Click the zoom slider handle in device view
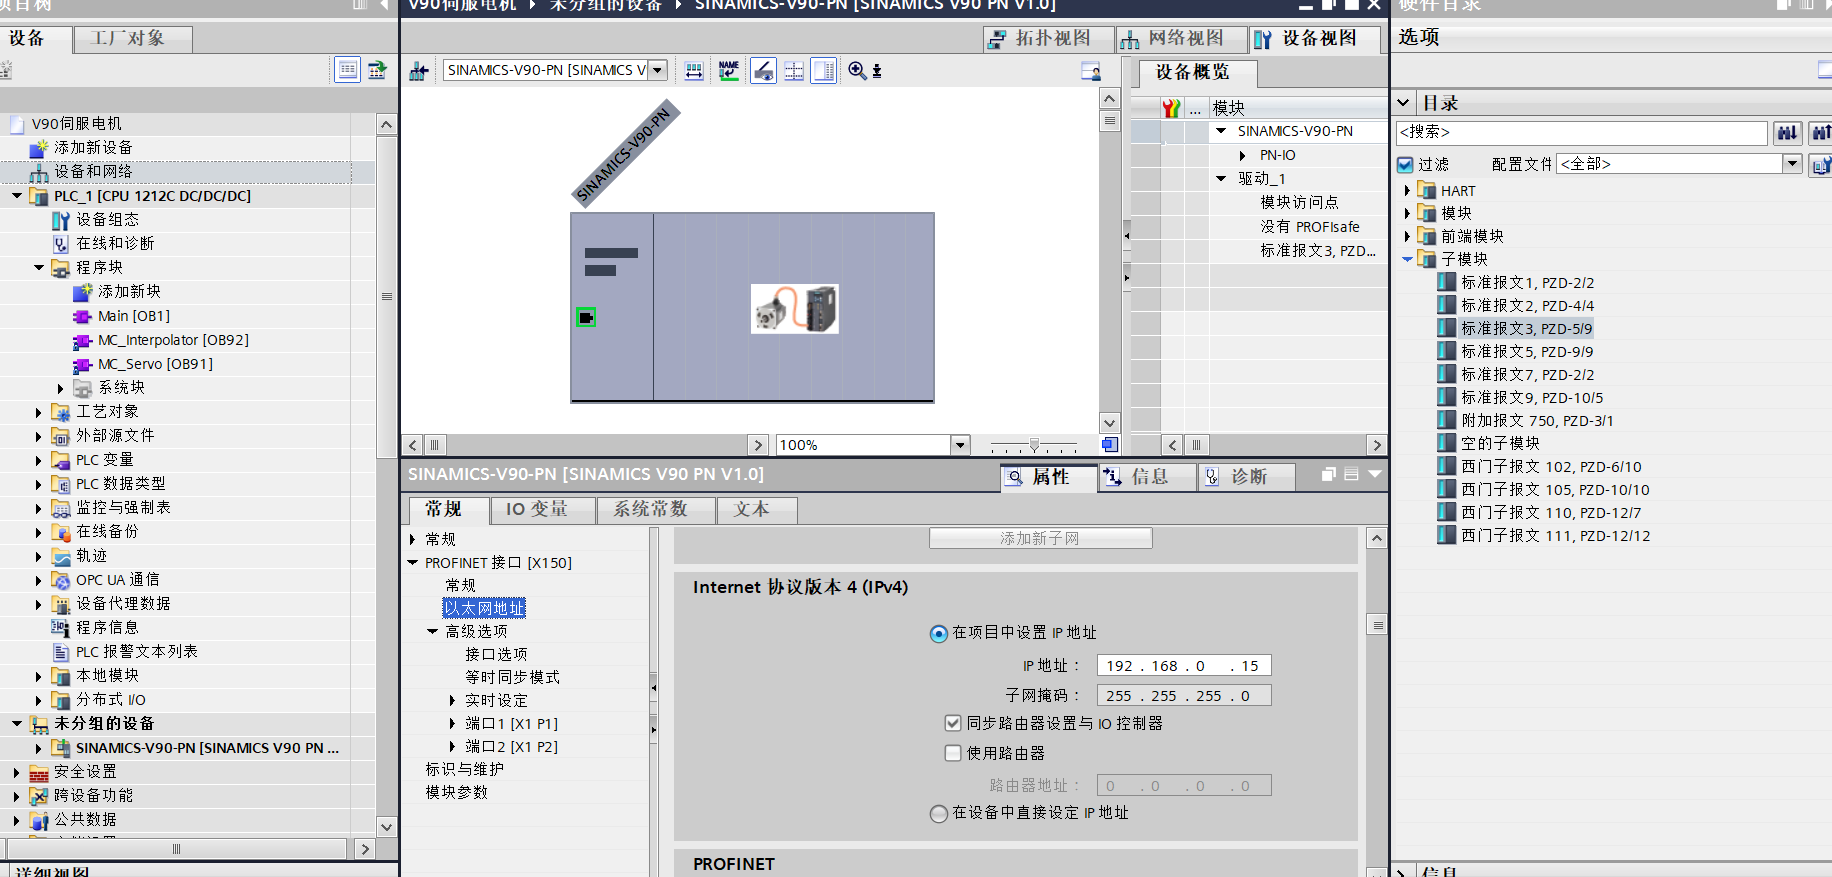The height and width of the screenshot is (877, 1832). tap(1034, 445)
